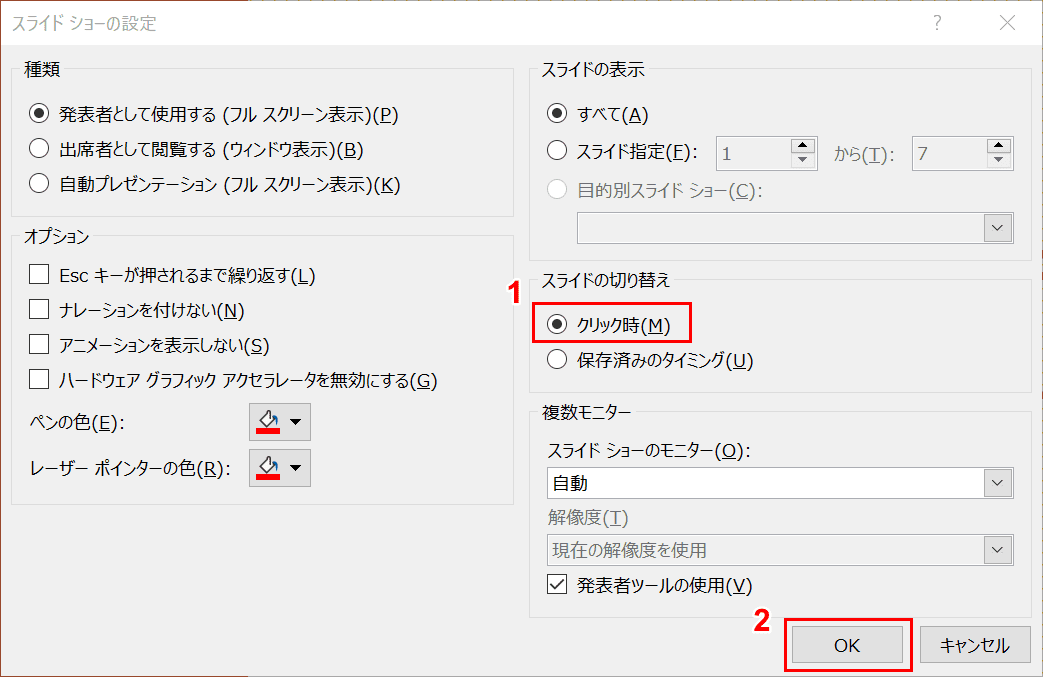The width and height of the screenshot is (1043, 677).
Task: Click the スライド指定 start number field
Action: (x=753, y=154)
